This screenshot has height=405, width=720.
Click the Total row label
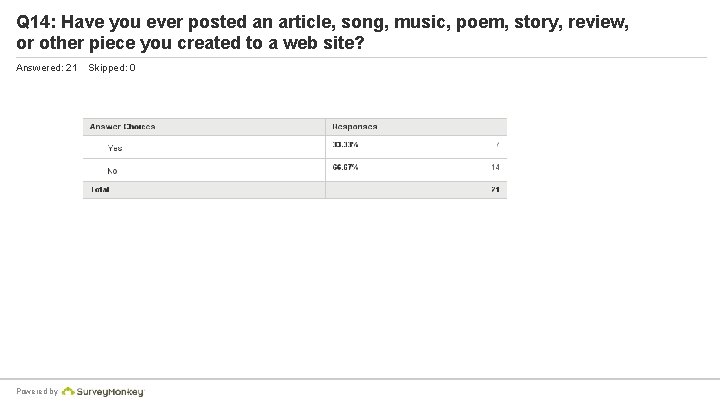(x=100, y=189)
